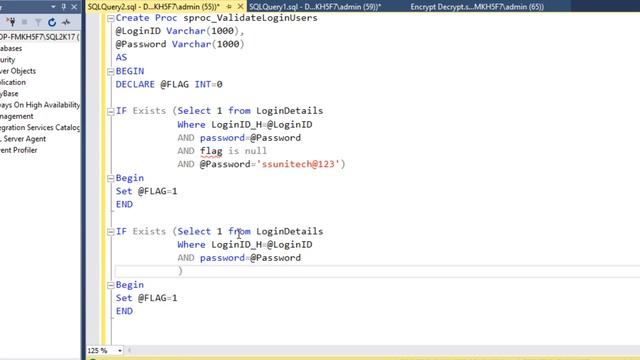Select the XEvent Profiler node
The image size is (640, 360).
[x=19, y=150]
